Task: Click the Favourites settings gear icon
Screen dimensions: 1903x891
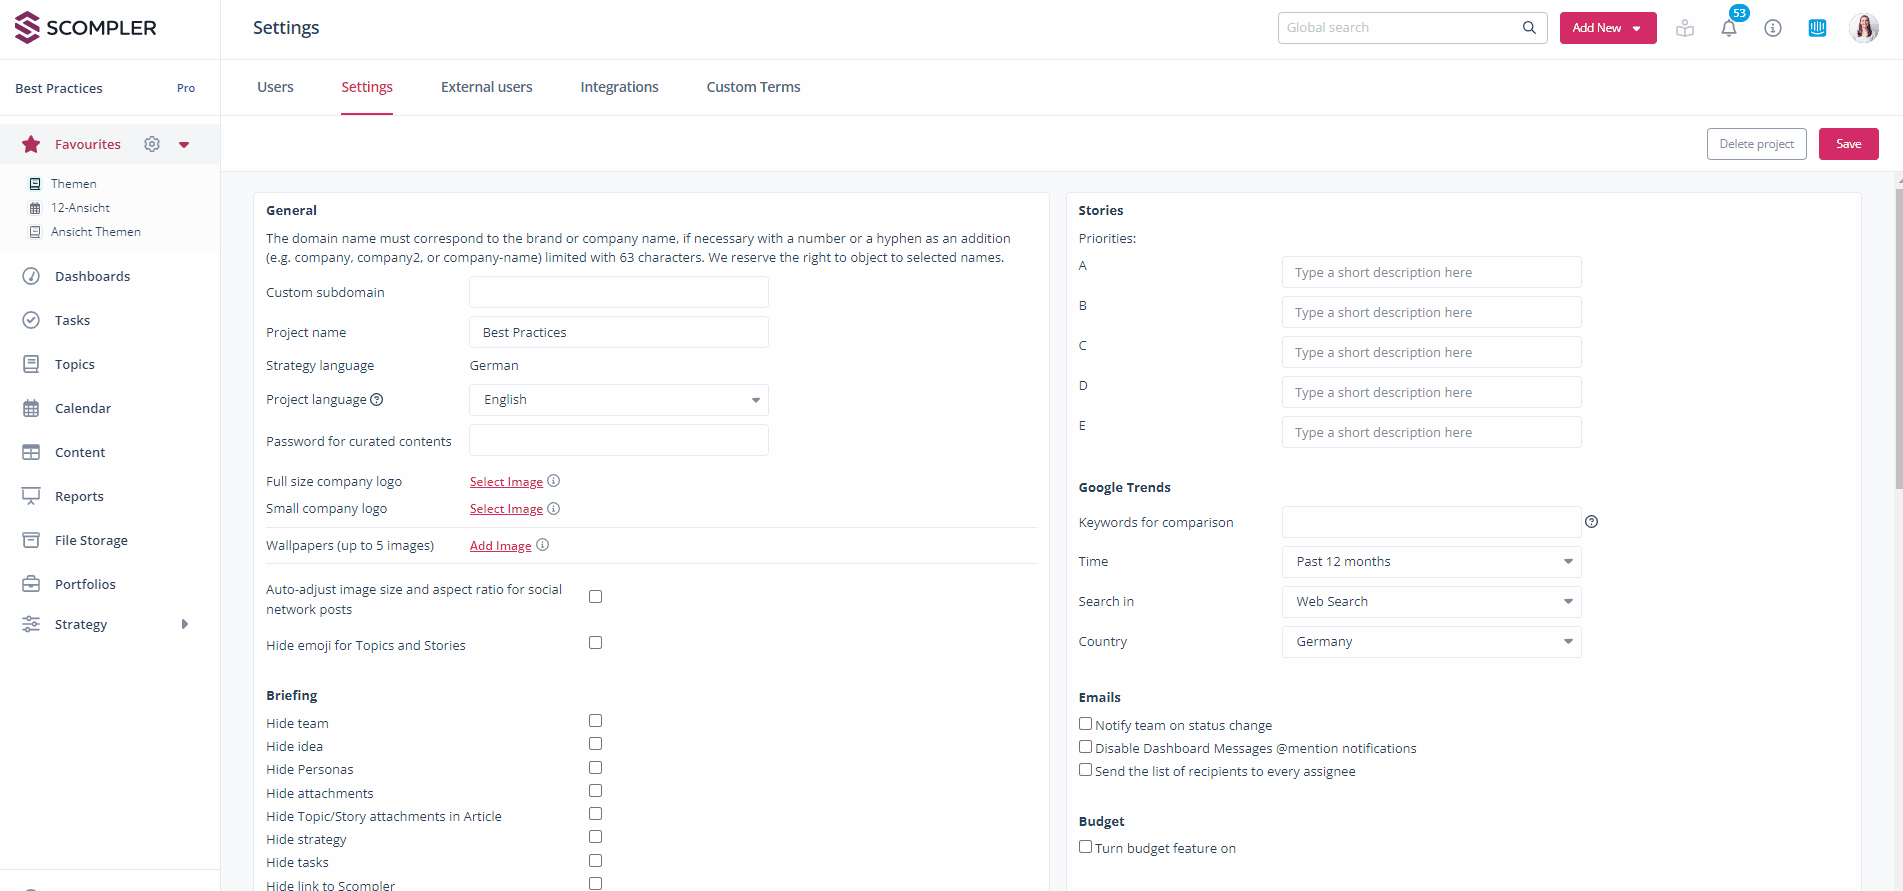Action: click(x=152, y=144)
